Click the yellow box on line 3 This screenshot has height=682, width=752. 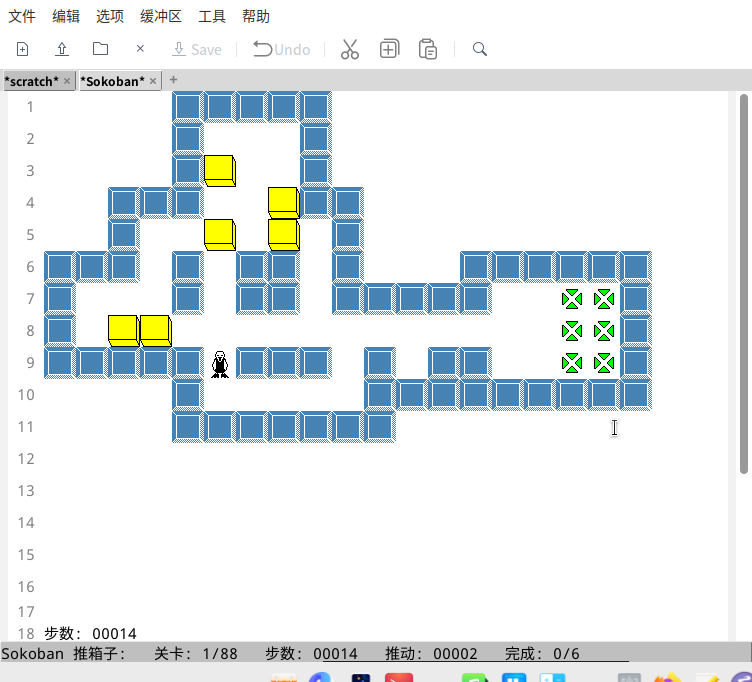(x=220, y=171)
